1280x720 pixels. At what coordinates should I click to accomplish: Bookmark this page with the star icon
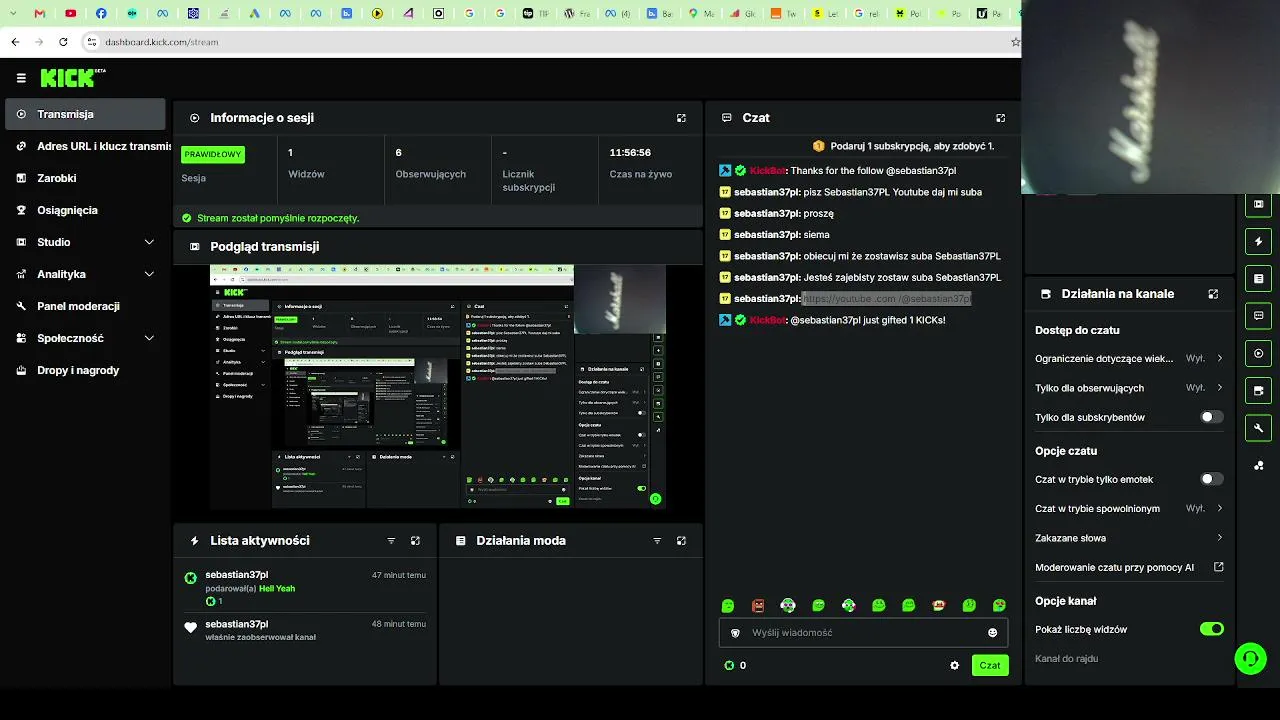pyautogui.click(x=1015, y=42)
